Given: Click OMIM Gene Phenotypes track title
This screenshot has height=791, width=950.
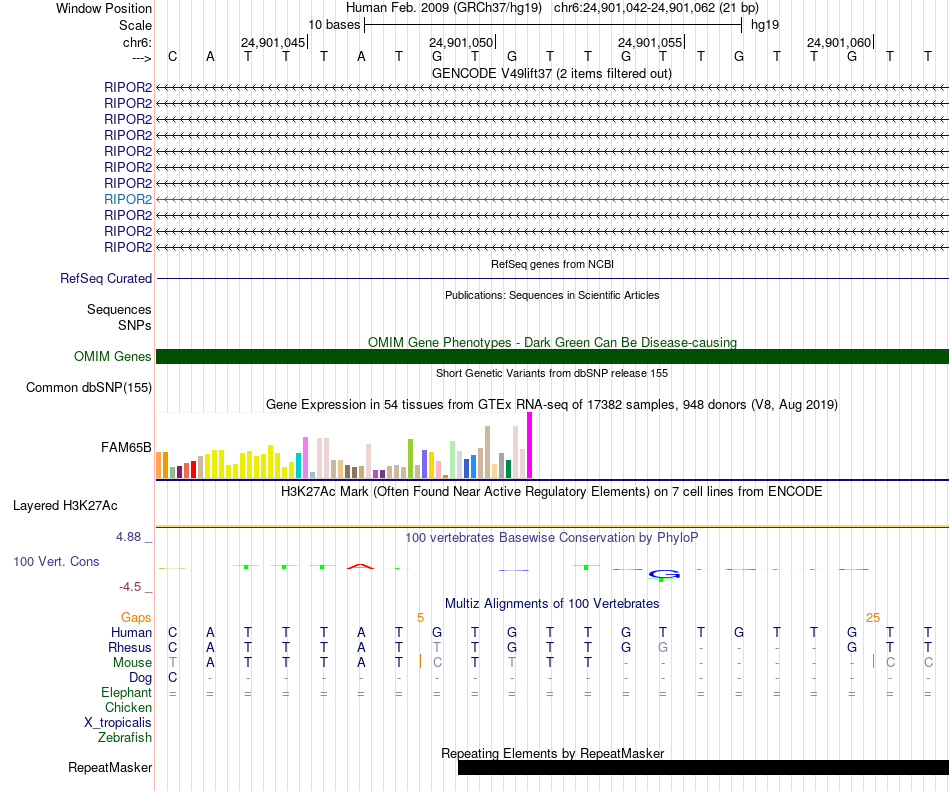Looking at the screenshot, I should pos(552,342).
